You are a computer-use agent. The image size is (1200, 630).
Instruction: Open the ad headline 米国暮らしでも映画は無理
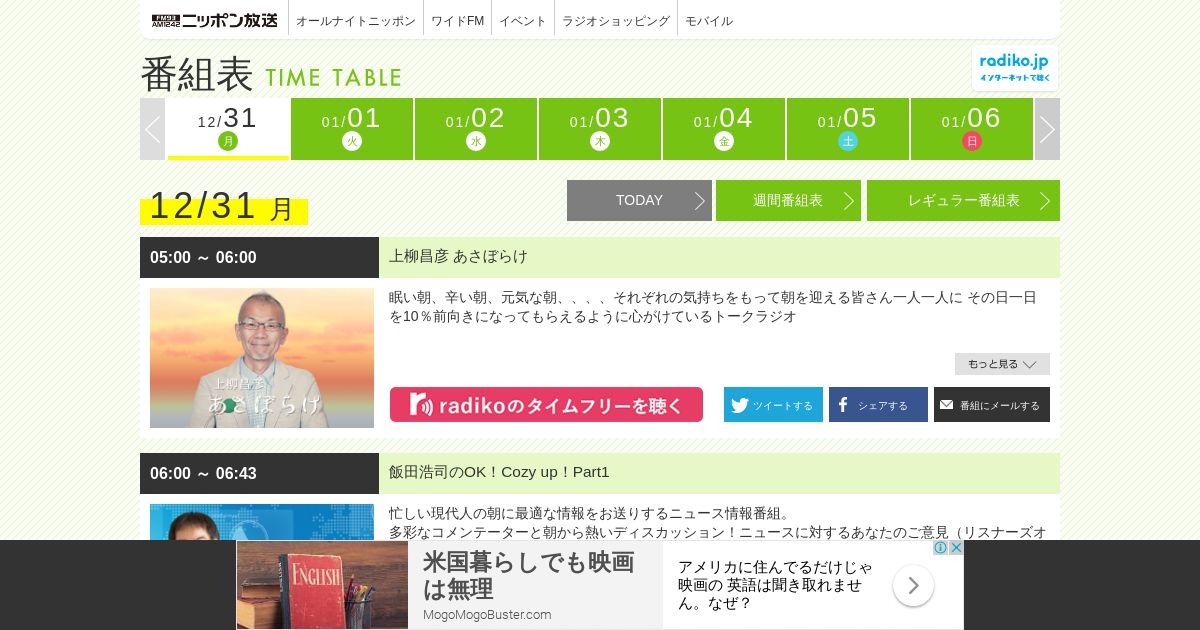528,575
